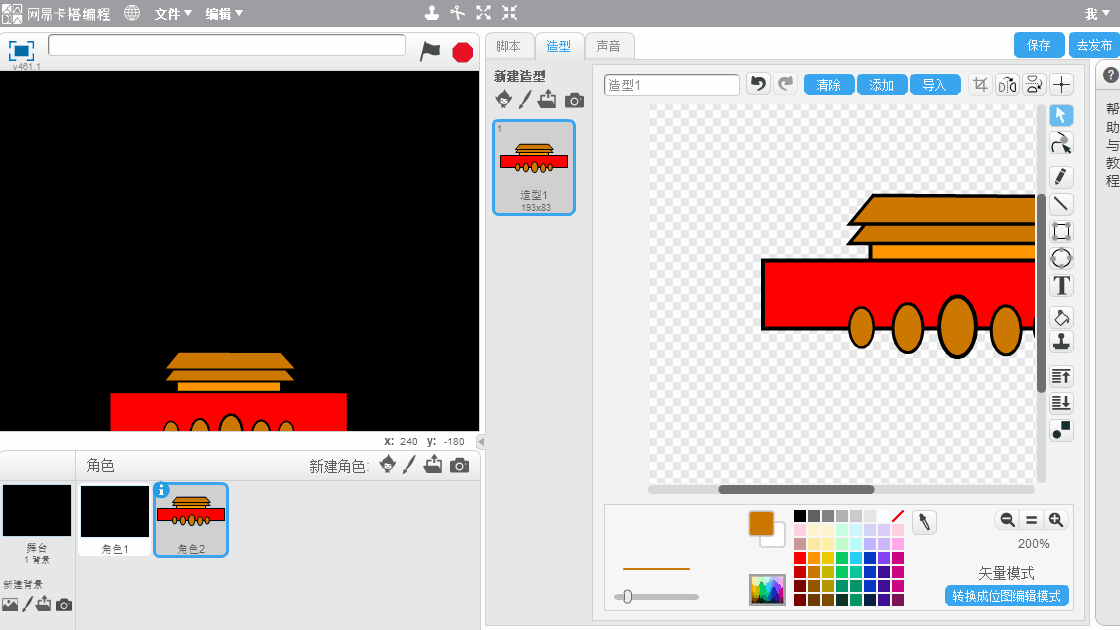1120x630 pixels.
Task: Select the Grow sprite tool
Action: (x=484, y=13)
